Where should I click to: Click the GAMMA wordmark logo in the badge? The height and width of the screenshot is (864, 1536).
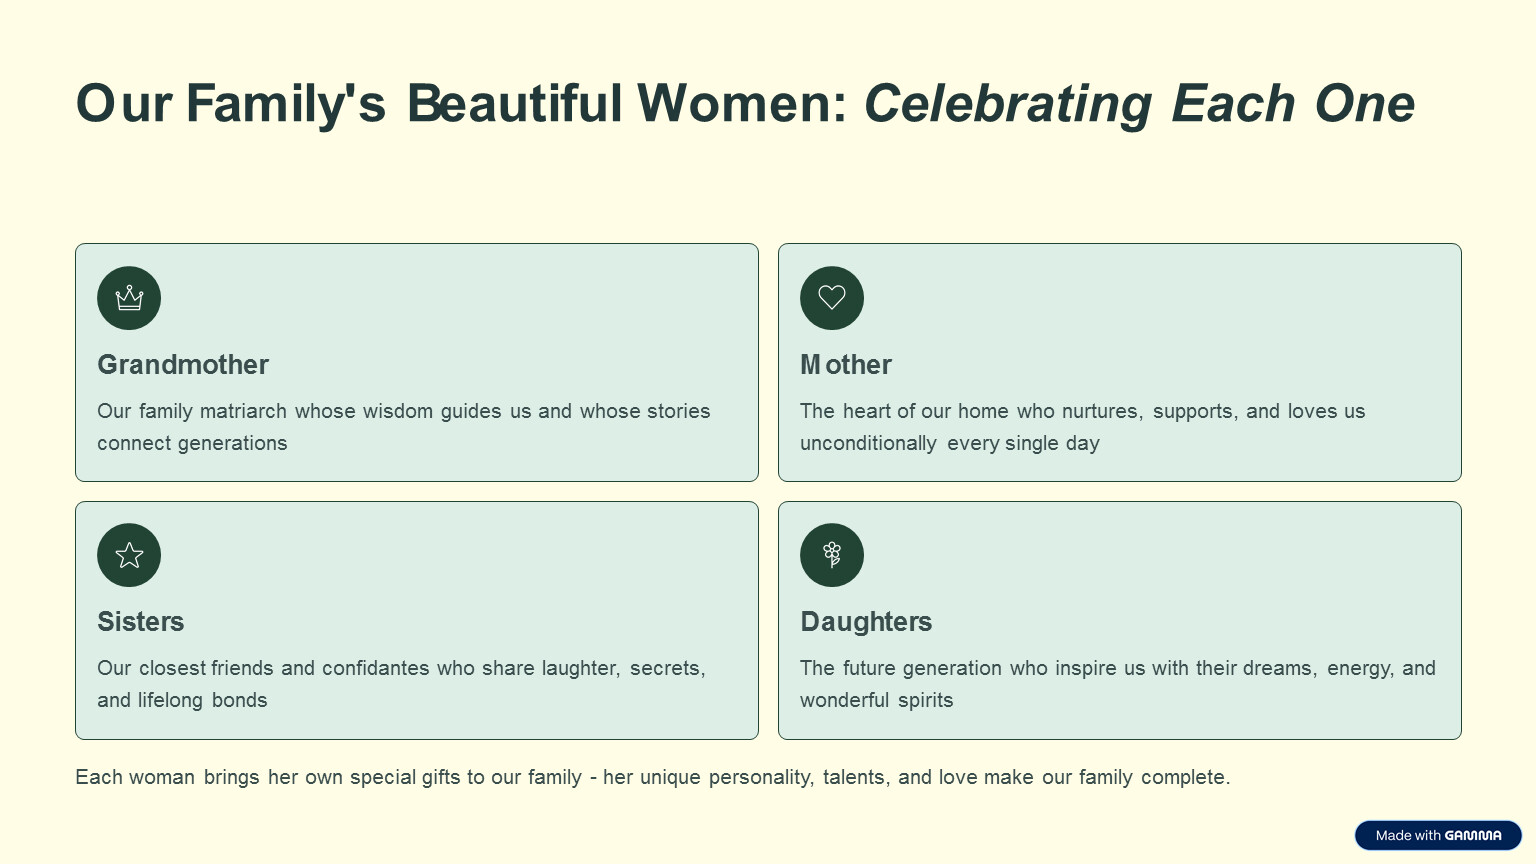point(1473,835)
